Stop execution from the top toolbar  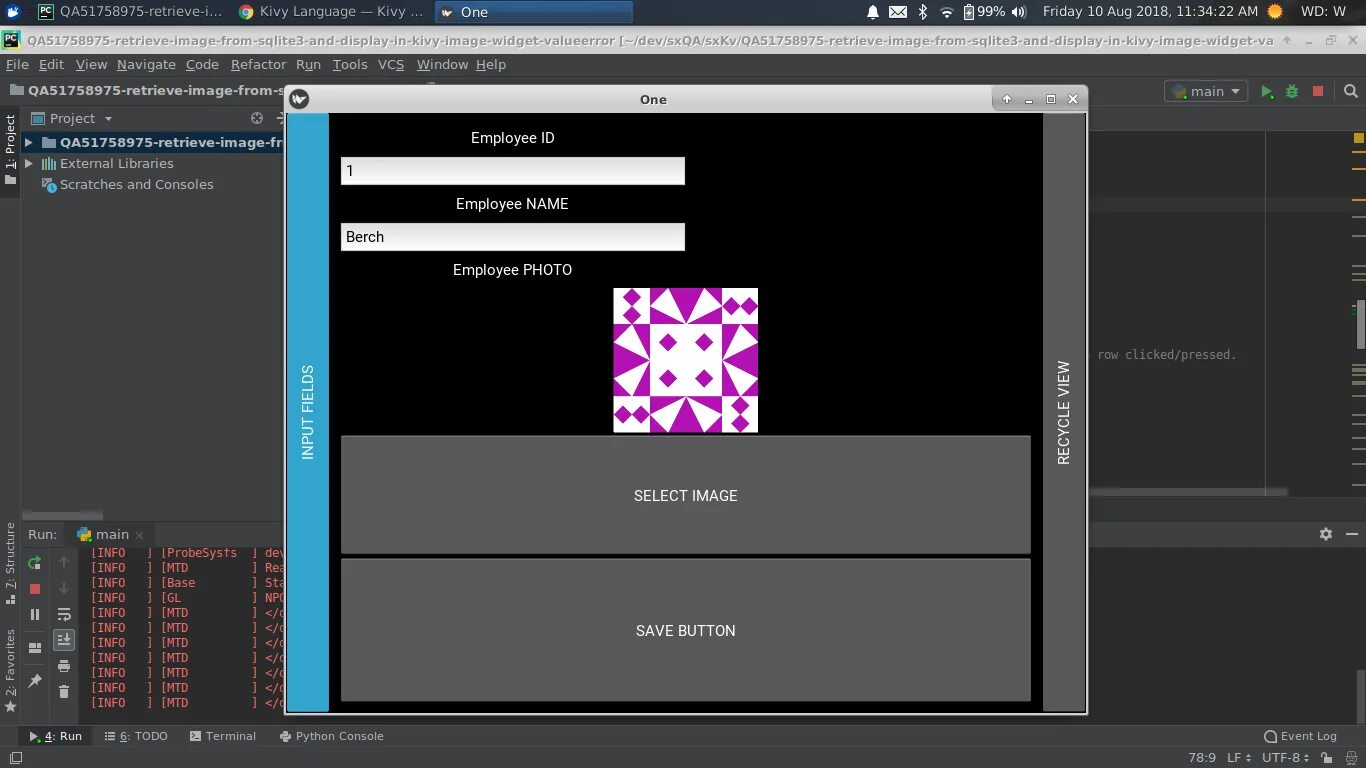coord(1318,91)
